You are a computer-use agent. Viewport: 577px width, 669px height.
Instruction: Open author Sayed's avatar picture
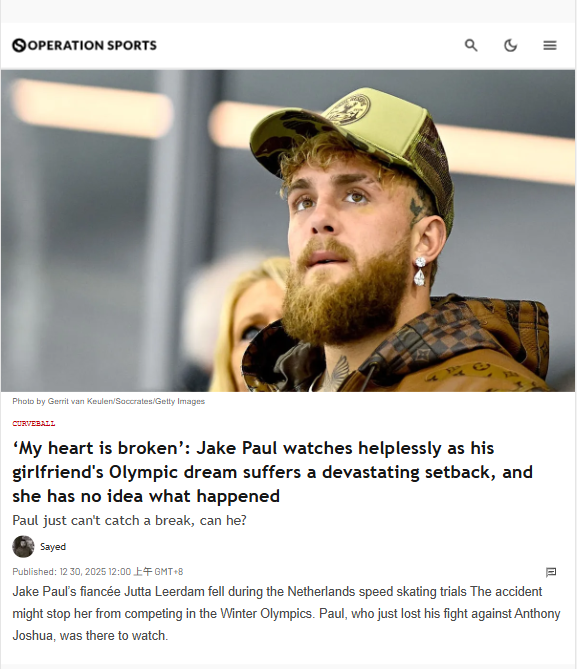23,547
